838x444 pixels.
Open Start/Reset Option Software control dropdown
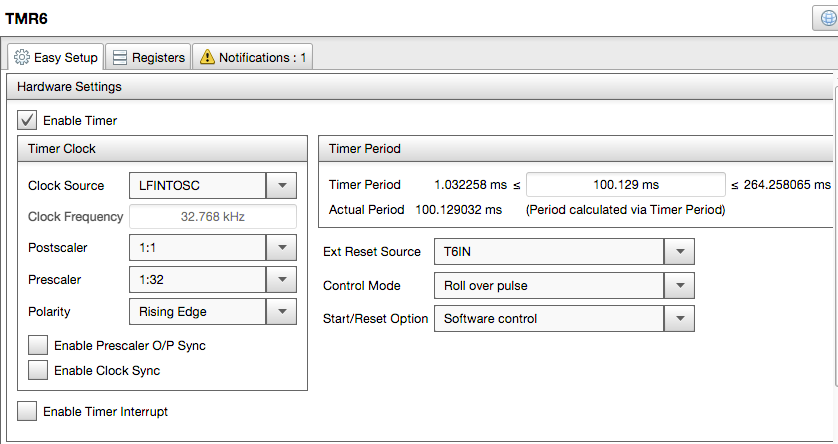pos(679,319)
